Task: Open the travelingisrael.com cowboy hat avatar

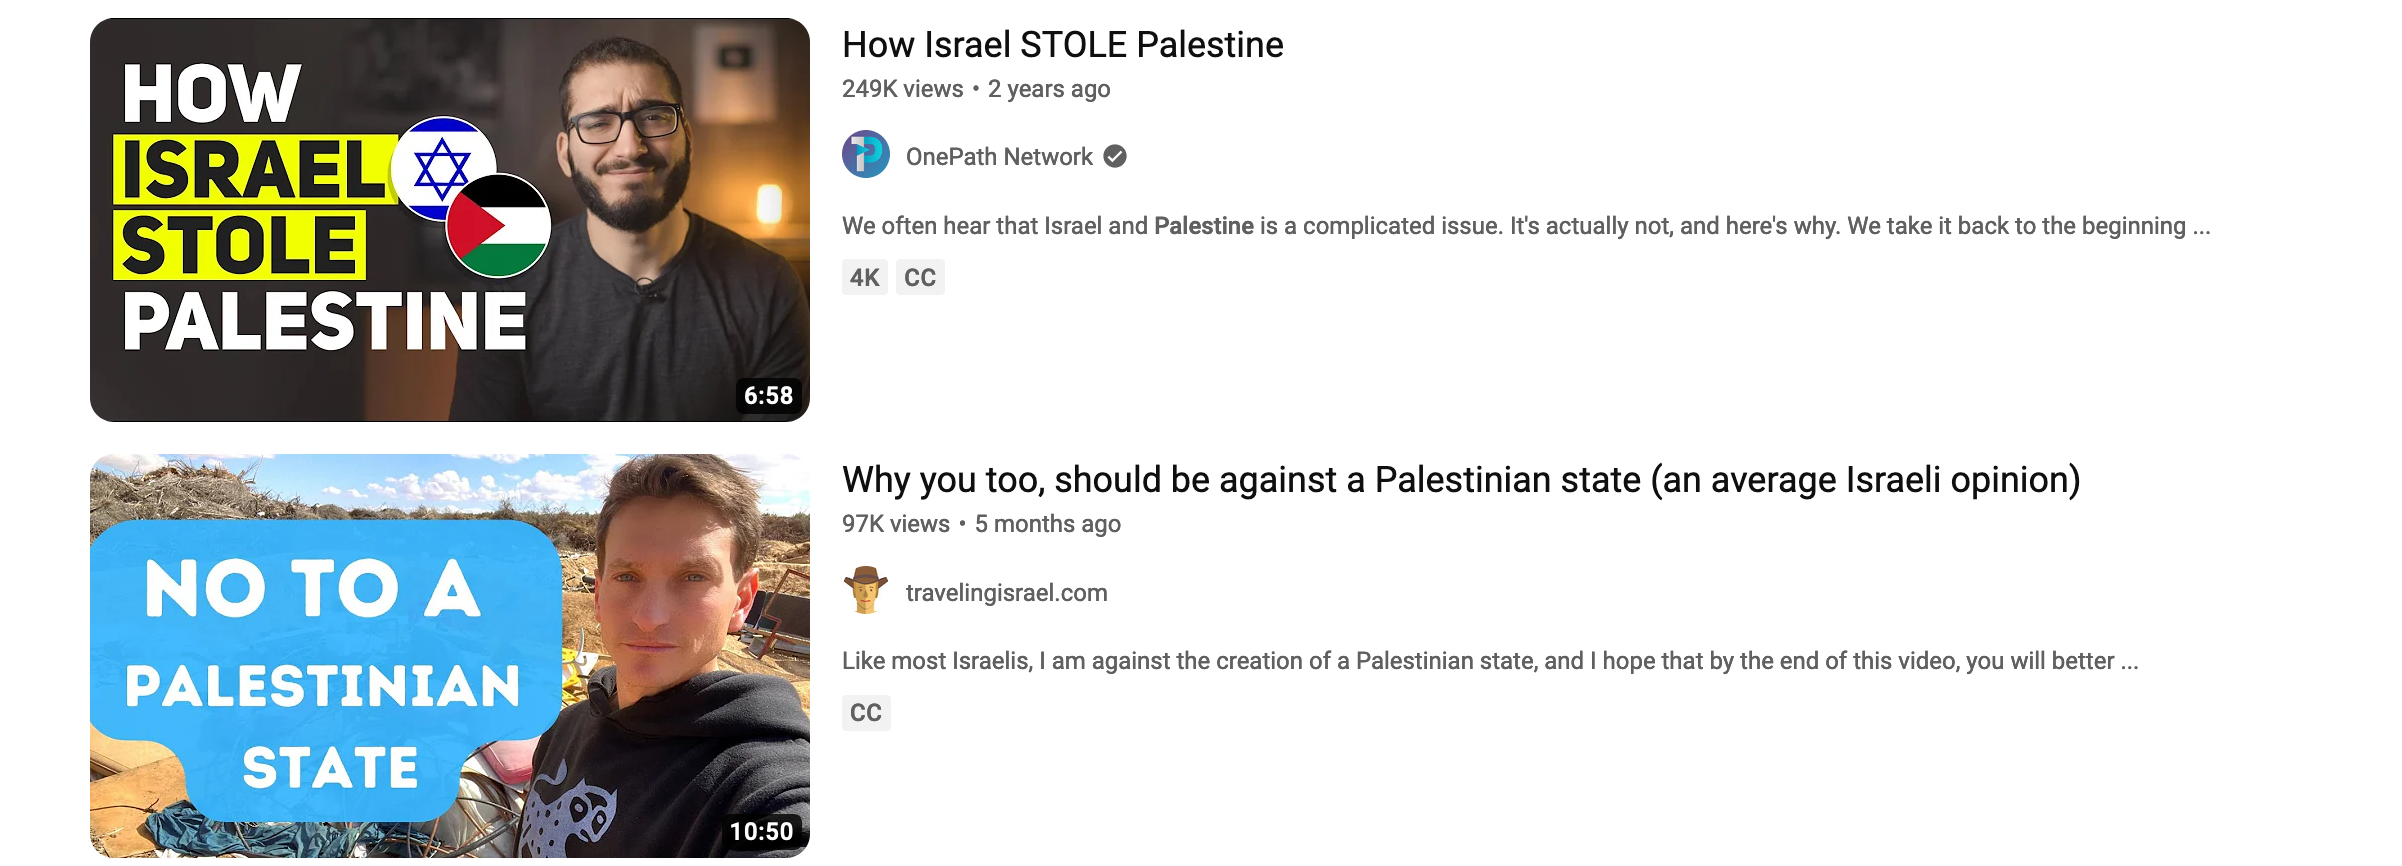Action: coord(865,590)
